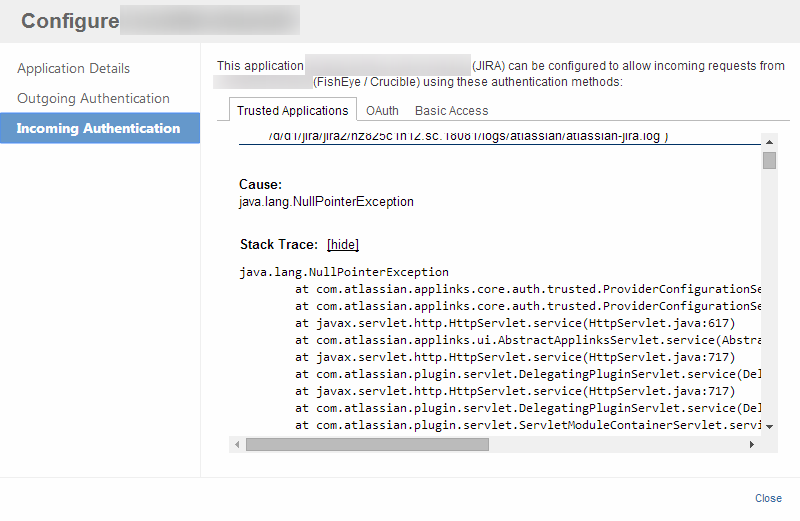The height and width of the screenshot is (521, 800).
Task: Click the vertical scrollbar up arrow
Action: (x=769, y=142)
